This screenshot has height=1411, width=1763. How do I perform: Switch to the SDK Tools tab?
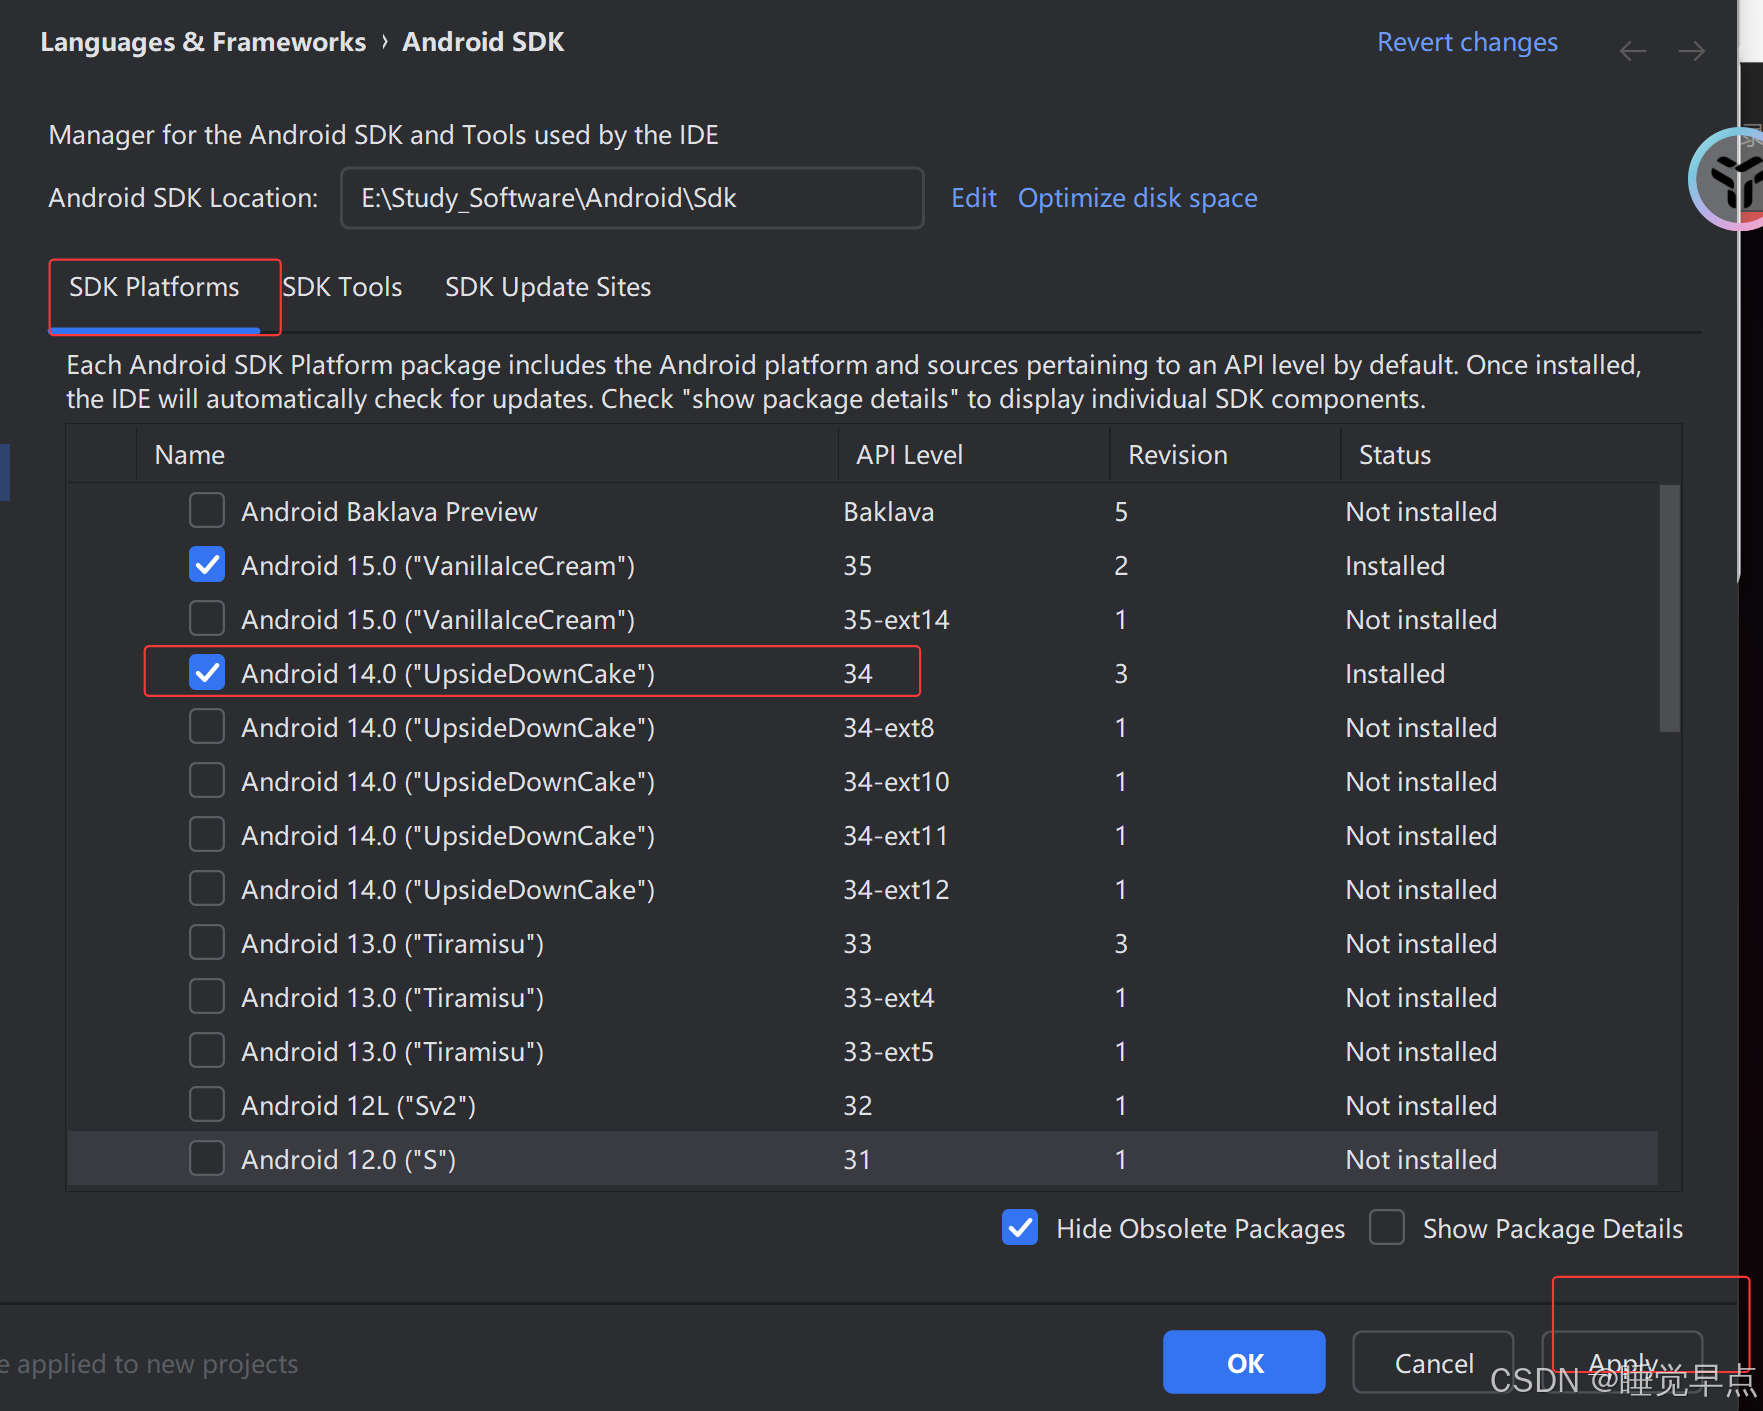coord(342,287)
